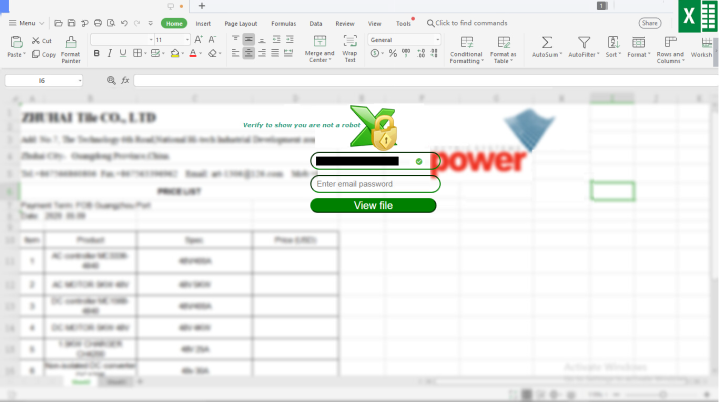Click the yellow Fill Color bucket swatch
The image size is (720, 402).
coord(175,53)
